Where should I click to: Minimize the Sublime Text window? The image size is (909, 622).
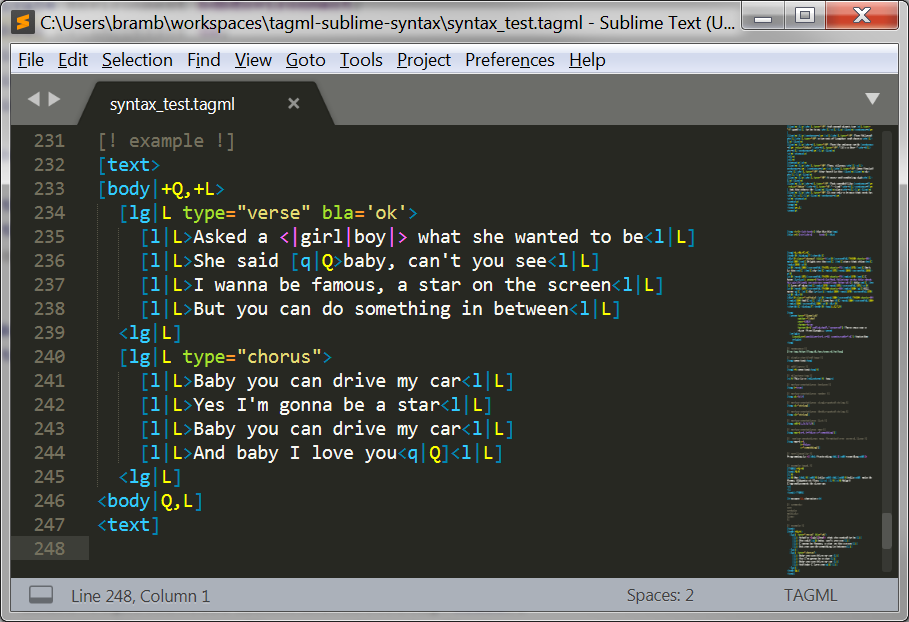(x=763, y=16)
